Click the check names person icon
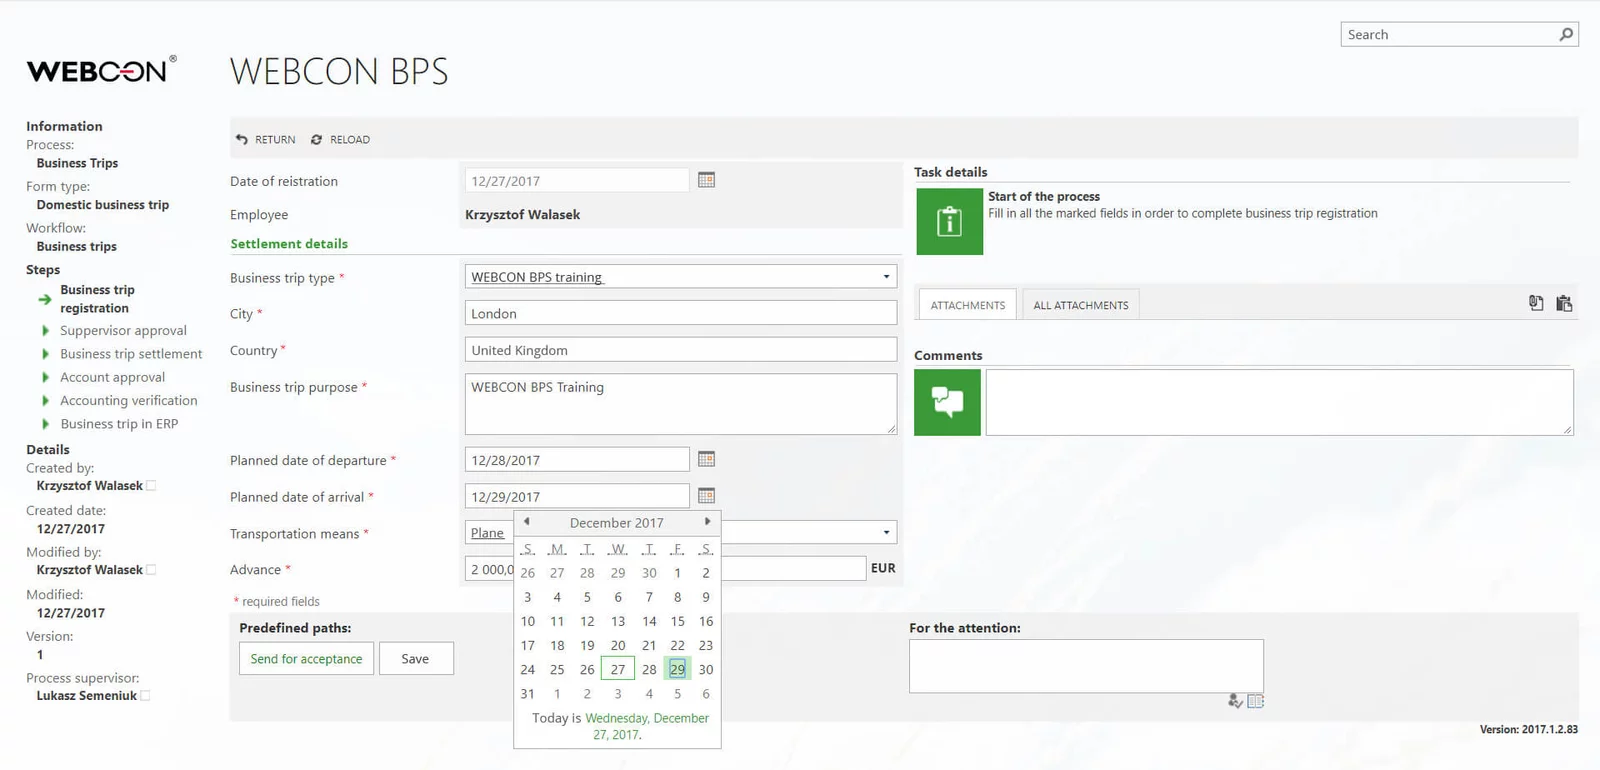The width and height of the screenshot is (1600, 770). tap(1235, 701)
